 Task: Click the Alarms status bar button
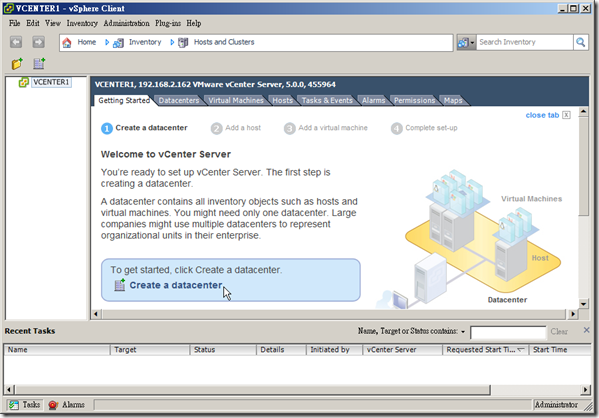(x=67, y=405)
